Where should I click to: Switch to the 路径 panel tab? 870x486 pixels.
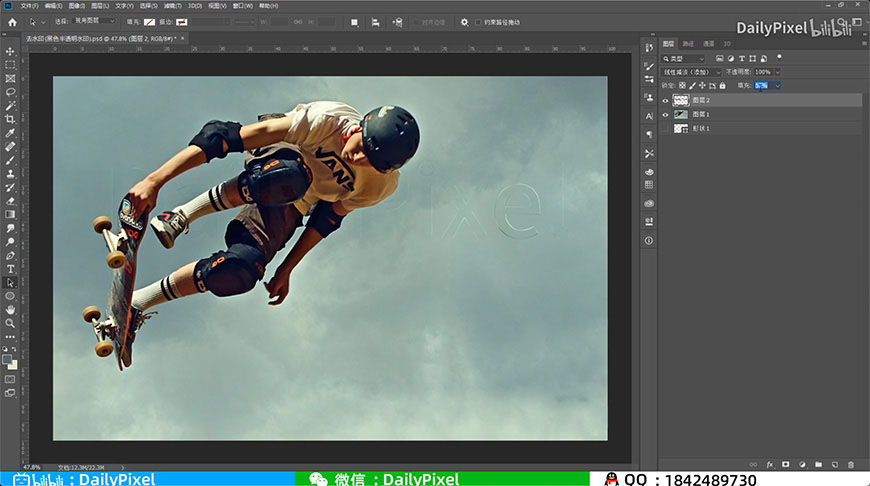pyautogui.click(x=688, y=43)
